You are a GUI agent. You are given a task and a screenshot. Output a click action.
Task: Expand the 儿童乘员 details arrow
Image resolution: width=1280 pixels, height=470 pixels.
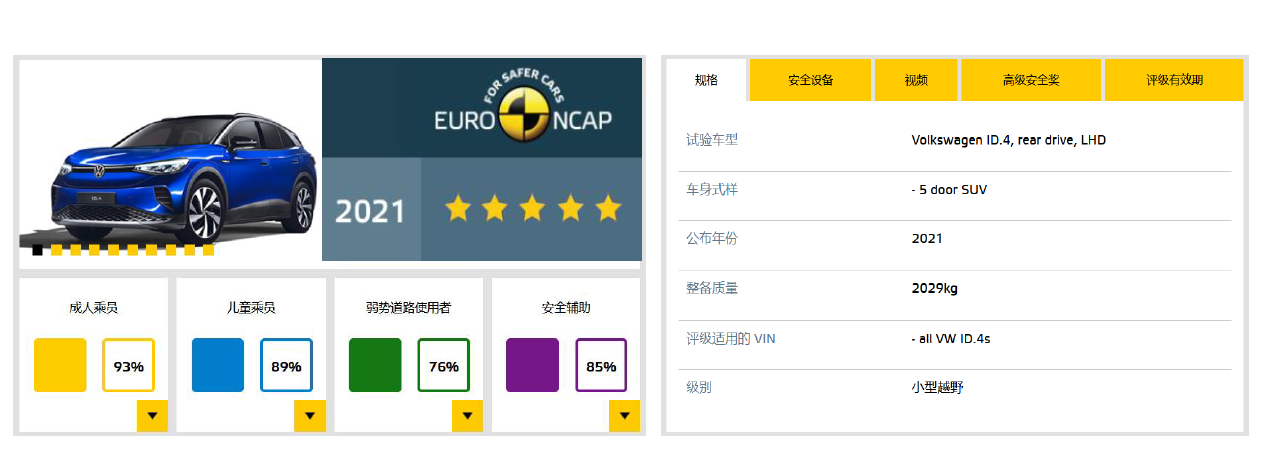309,416
